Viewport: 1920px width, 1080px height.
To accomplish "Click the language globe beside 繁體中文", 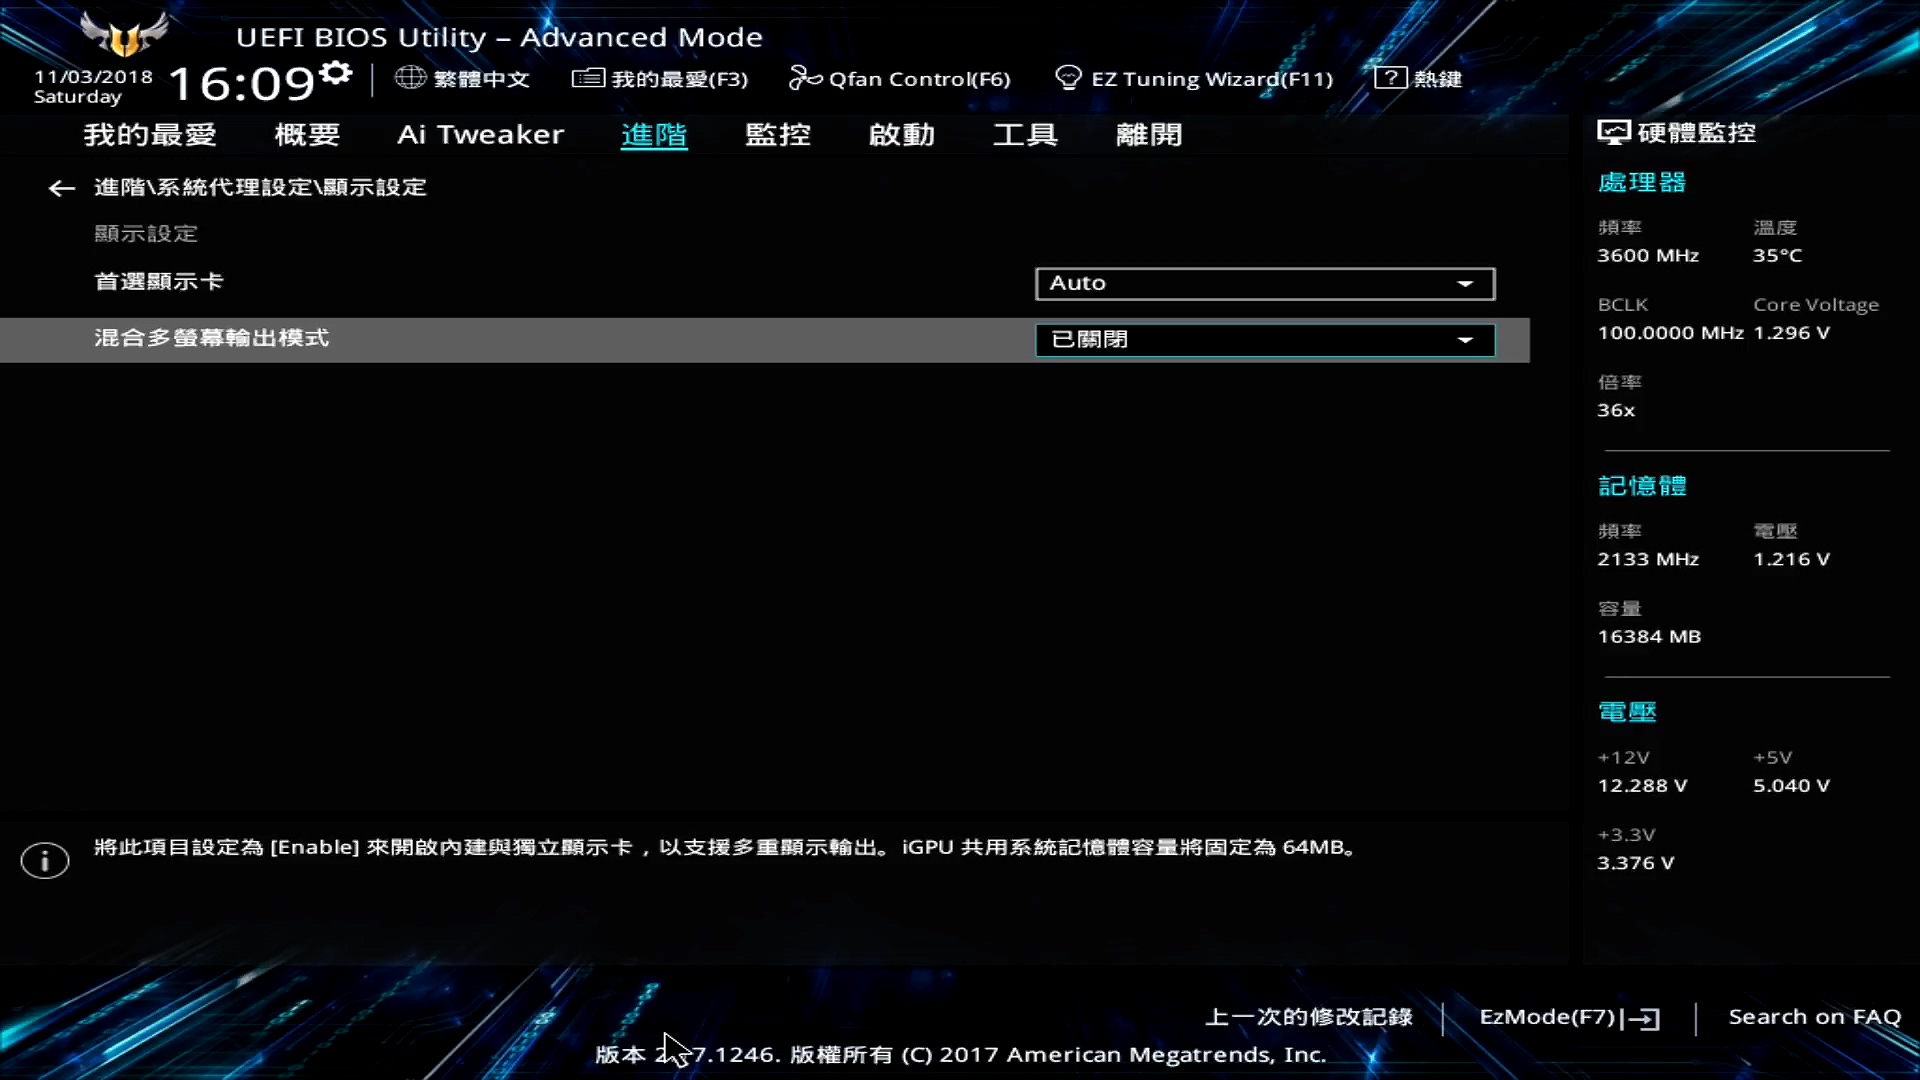I will [x=410, y=78].
